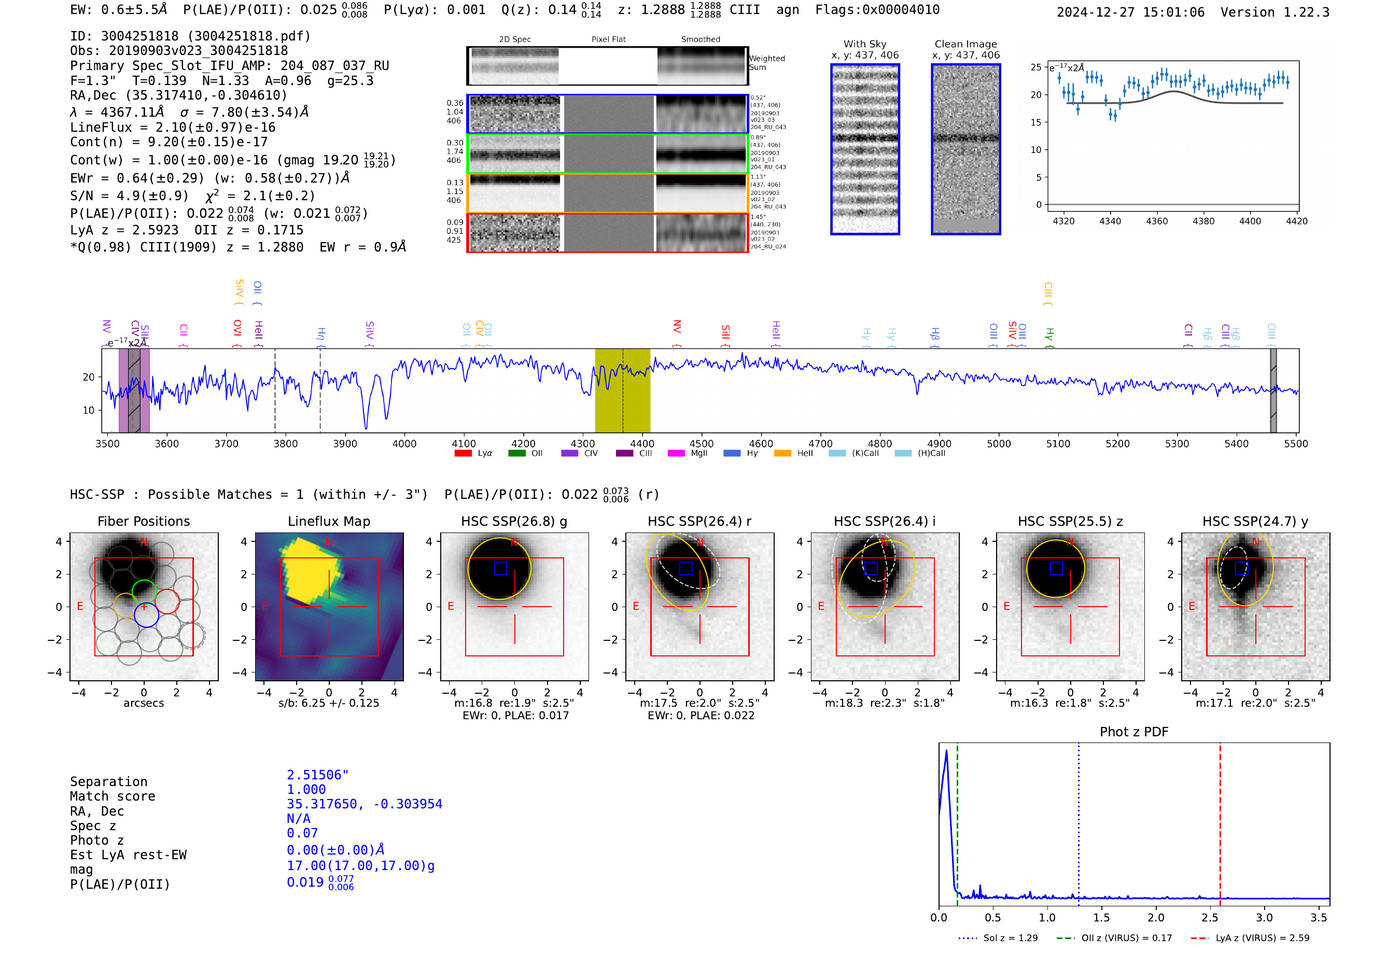The width and height of the screenshot is (1400, 953).
Task: Click the yellow highlighted band in spectrum
Action: [x=622, y=390]
